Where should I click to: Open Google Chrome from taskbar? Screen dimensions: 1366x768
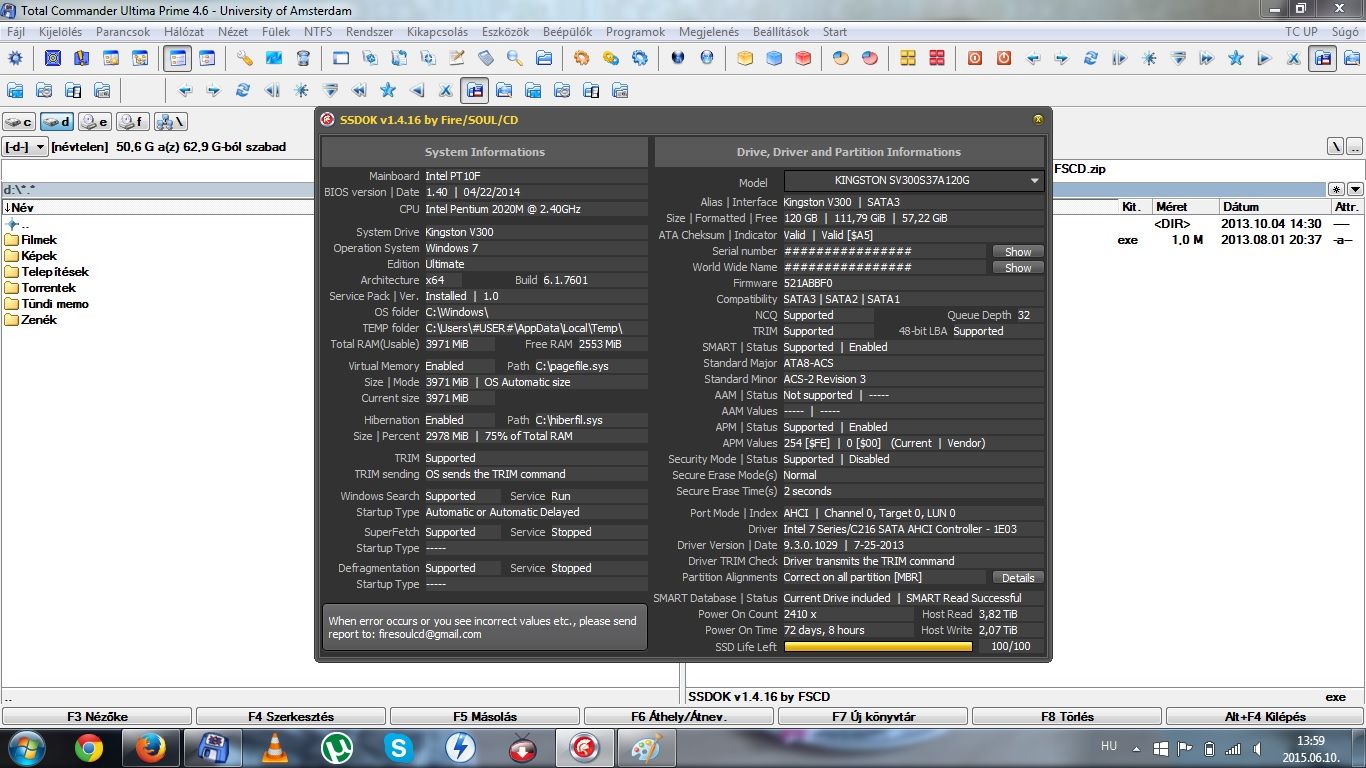(x=88, y=747)
